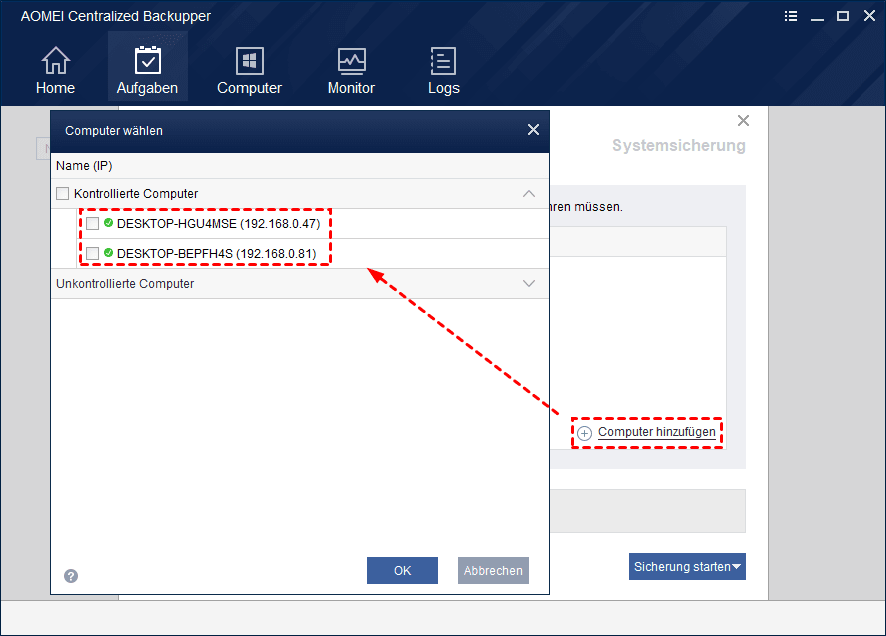Click the help question mark icon
This screenshot has height=636, width=886.
click(x=71, y=576)
